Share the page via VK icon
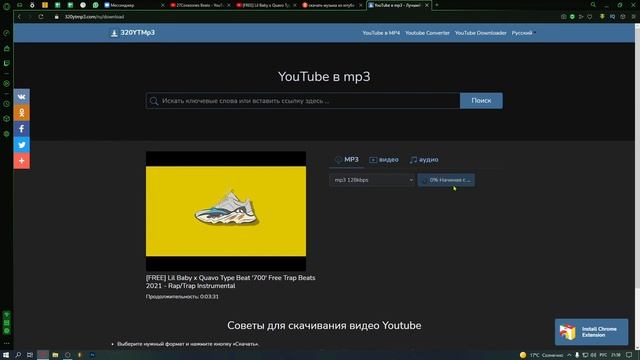 22,97
